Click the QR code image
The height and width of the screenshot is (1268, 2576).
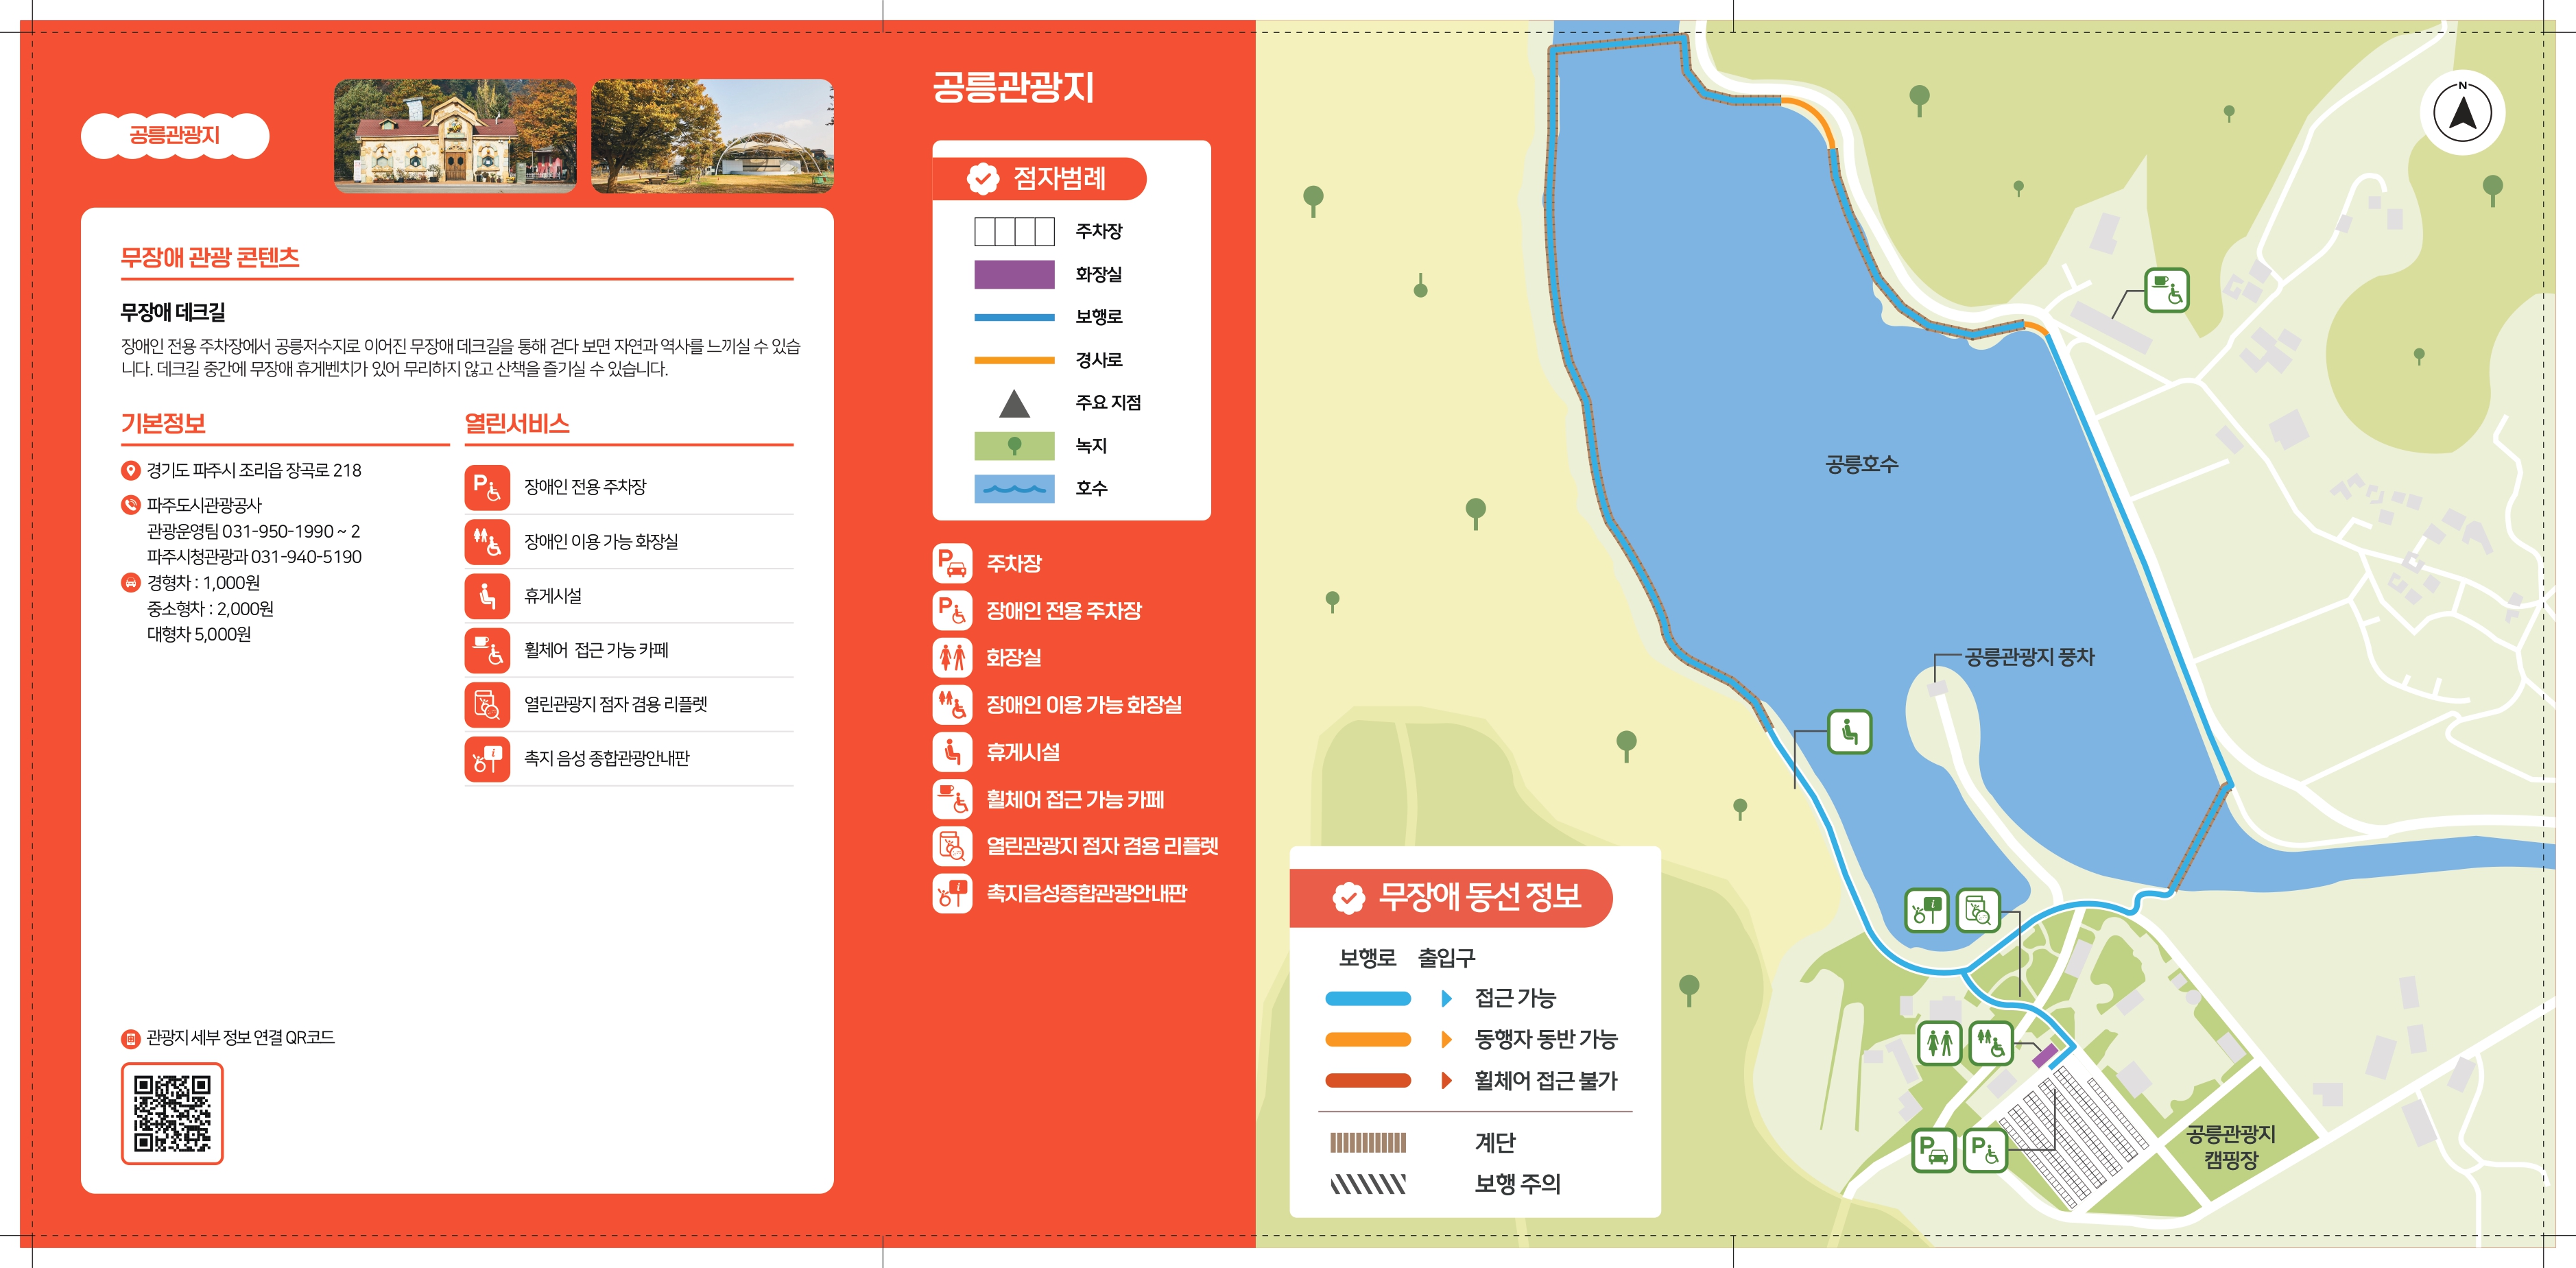172,1113
